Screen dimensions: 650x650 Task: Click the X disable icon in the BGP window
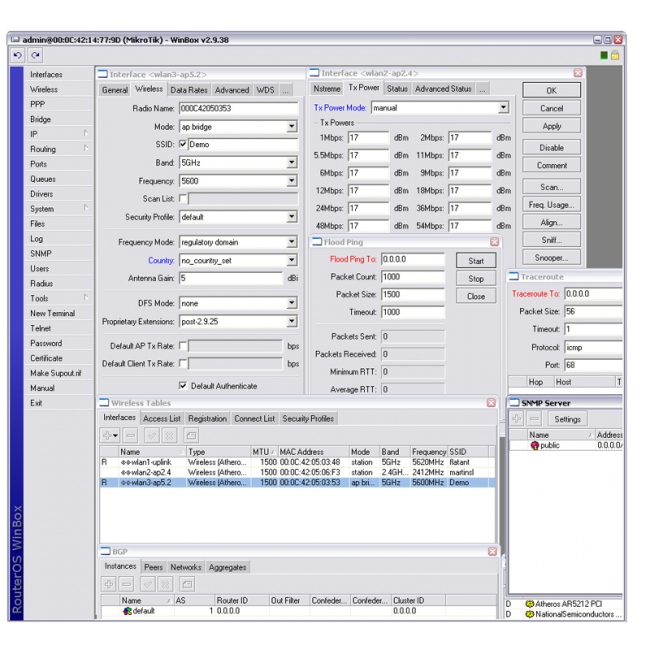coord(165,584)
